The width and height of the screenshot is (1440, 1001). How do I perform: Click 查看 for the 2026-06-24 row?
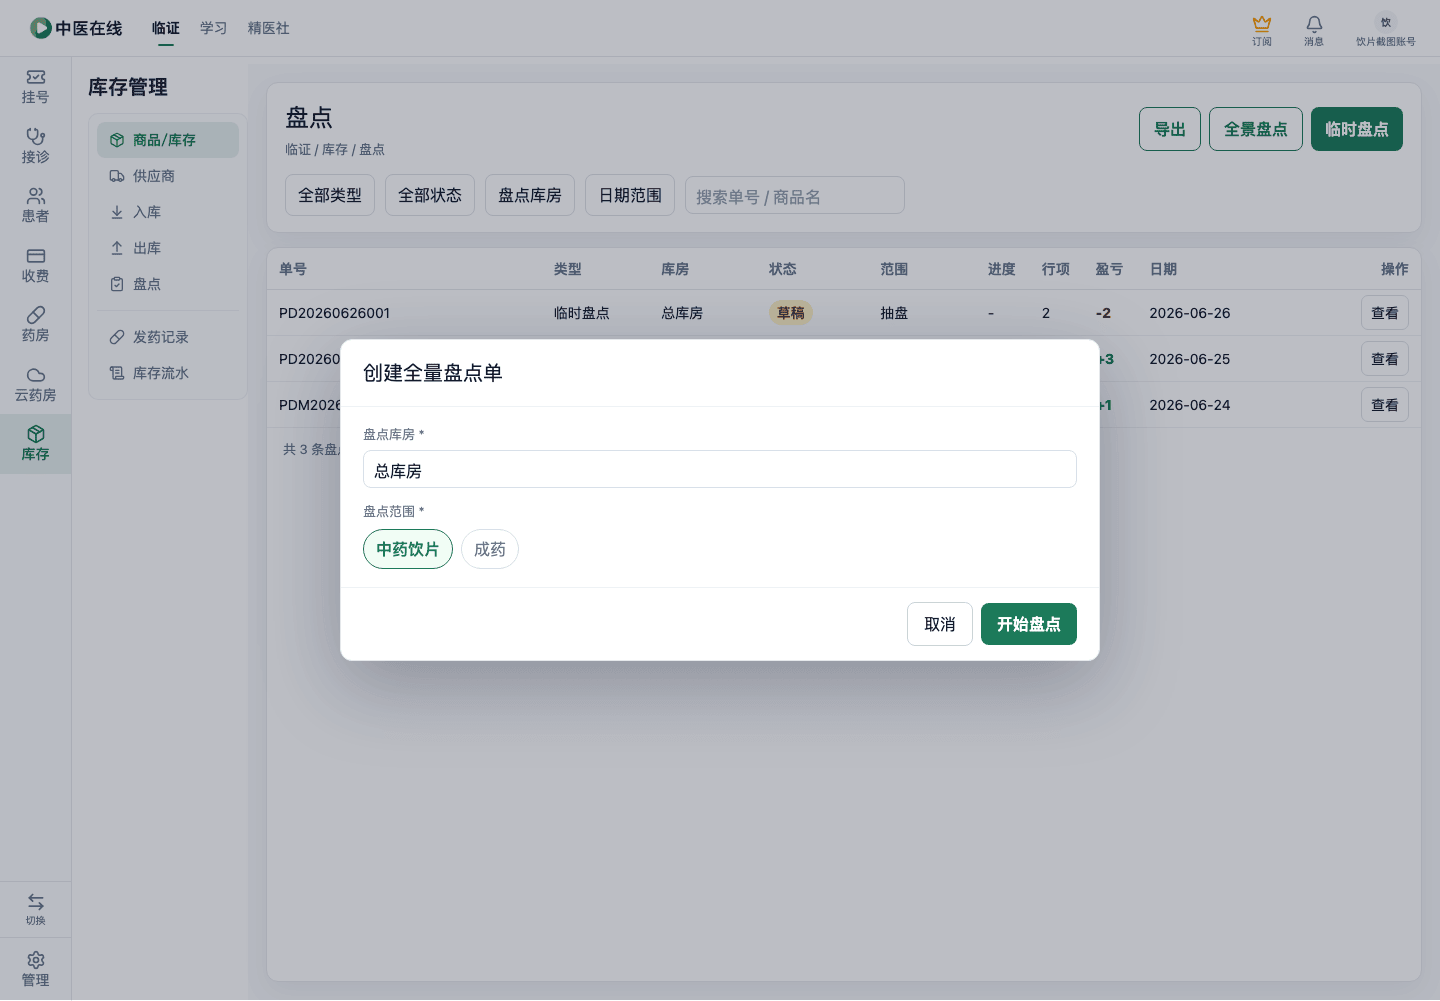tap(1385, 405)
